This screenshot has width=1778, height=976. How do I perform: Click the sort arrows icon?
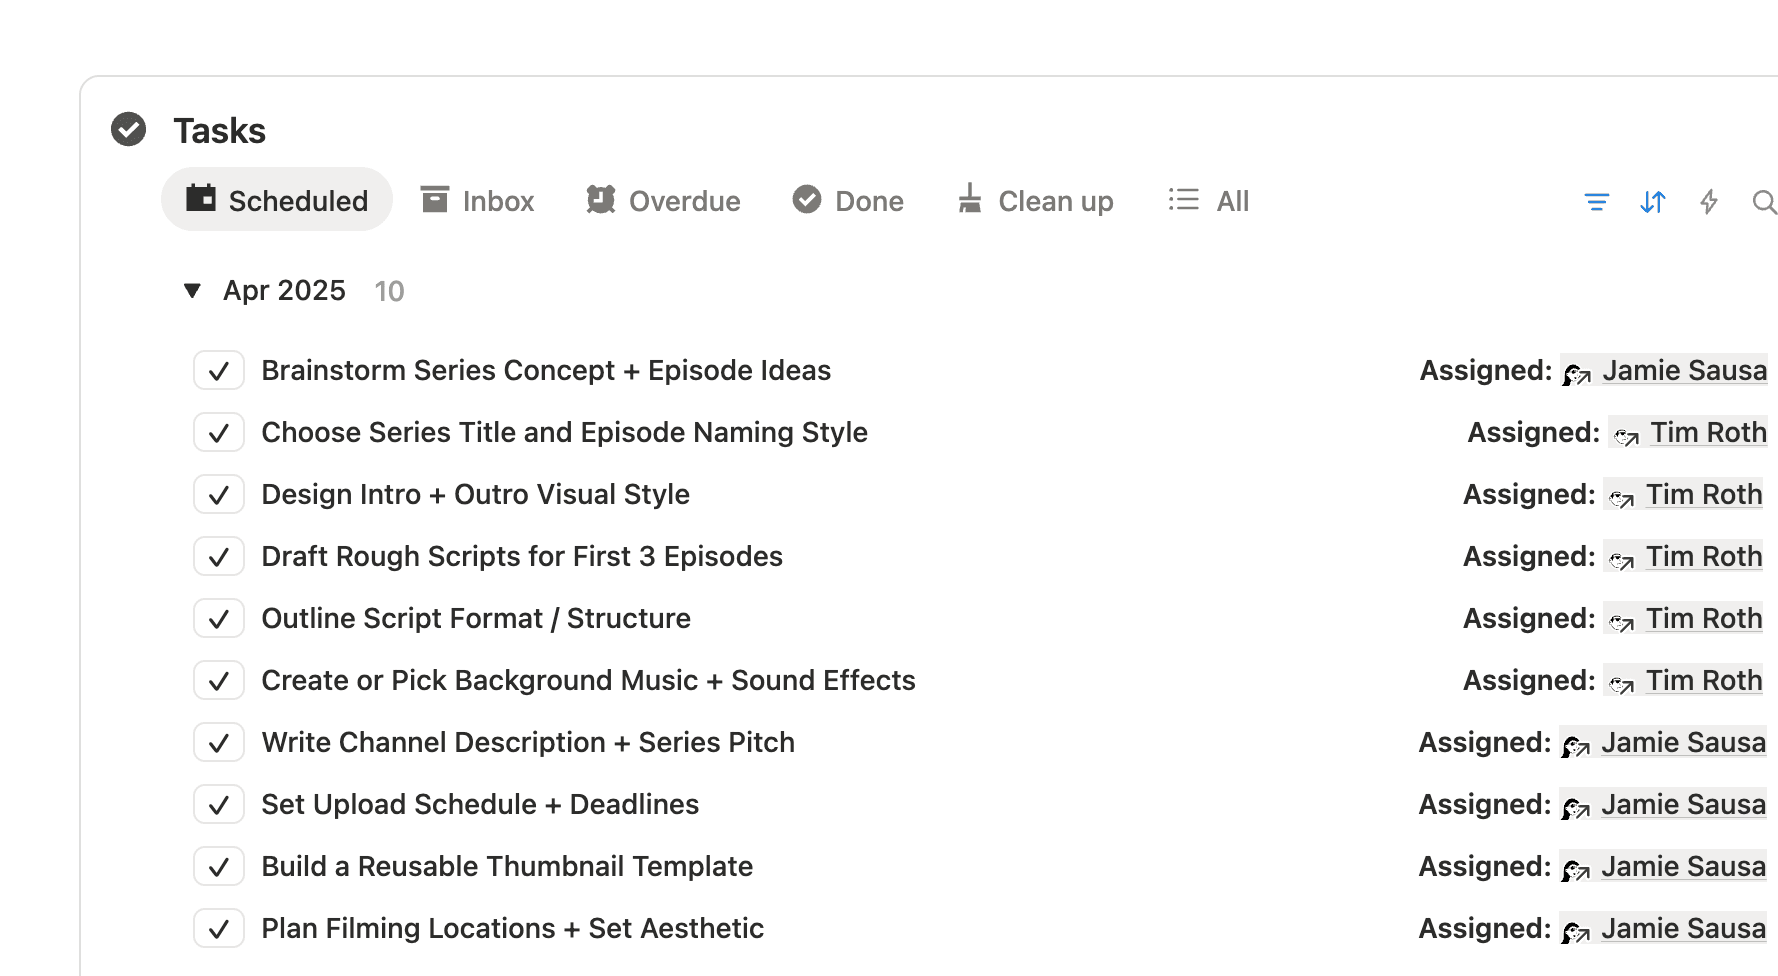point(1653,202)
